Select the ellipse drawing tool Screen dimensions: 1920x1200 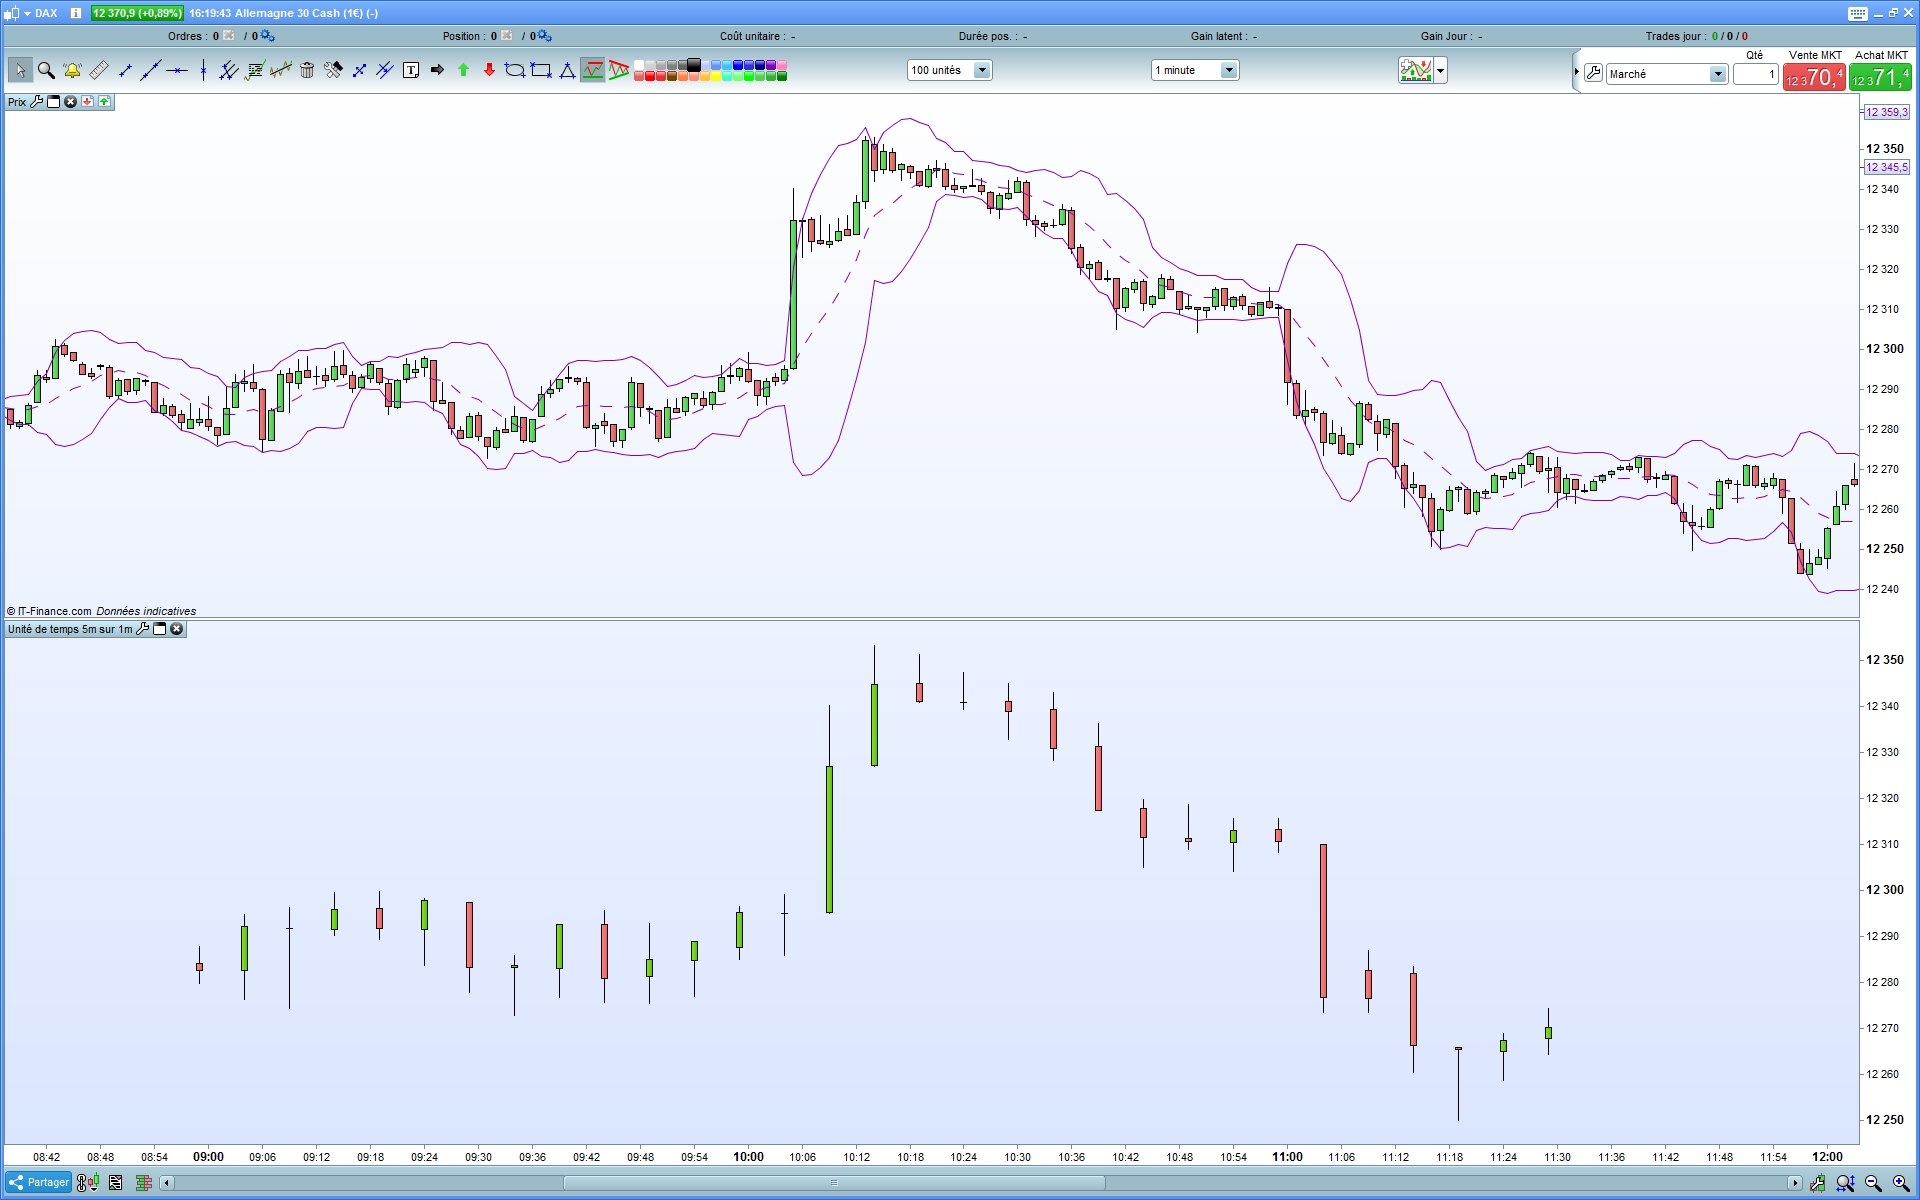(515, 70)
